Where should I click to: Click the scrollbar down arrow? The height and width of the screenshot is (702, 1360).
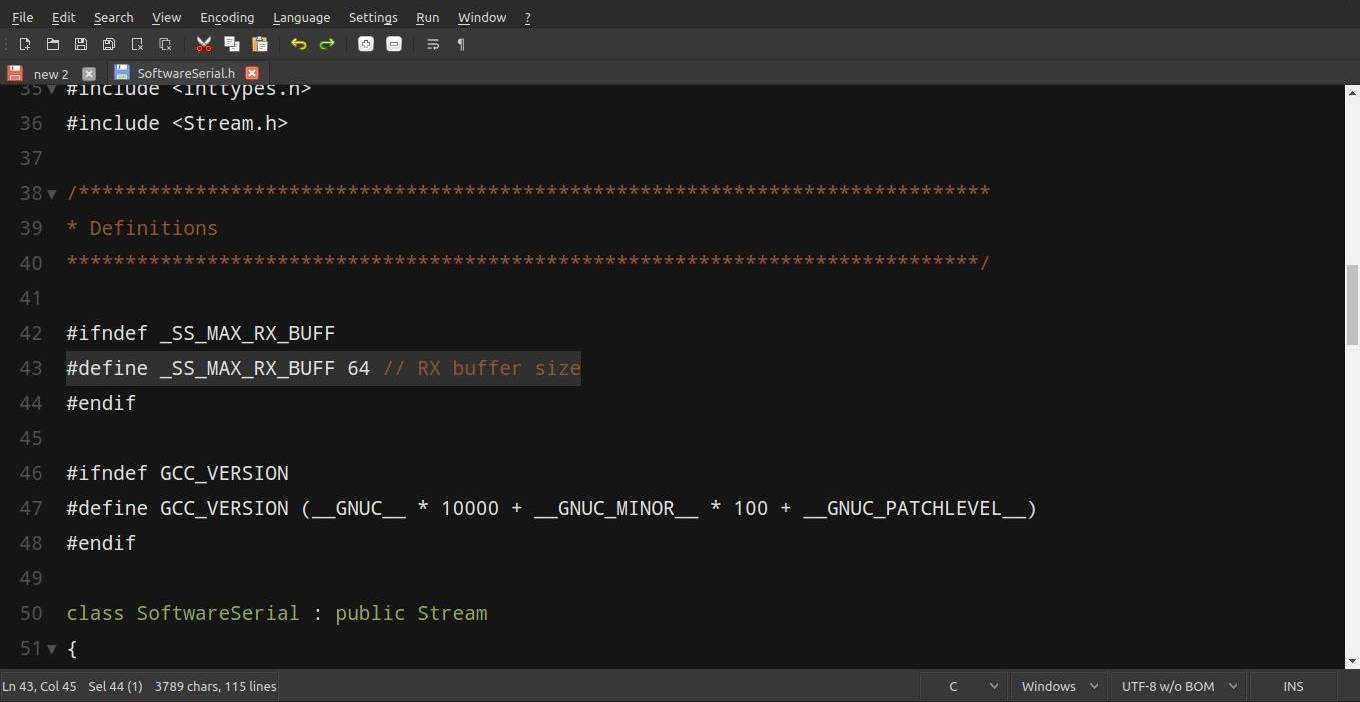(1352, 661)
